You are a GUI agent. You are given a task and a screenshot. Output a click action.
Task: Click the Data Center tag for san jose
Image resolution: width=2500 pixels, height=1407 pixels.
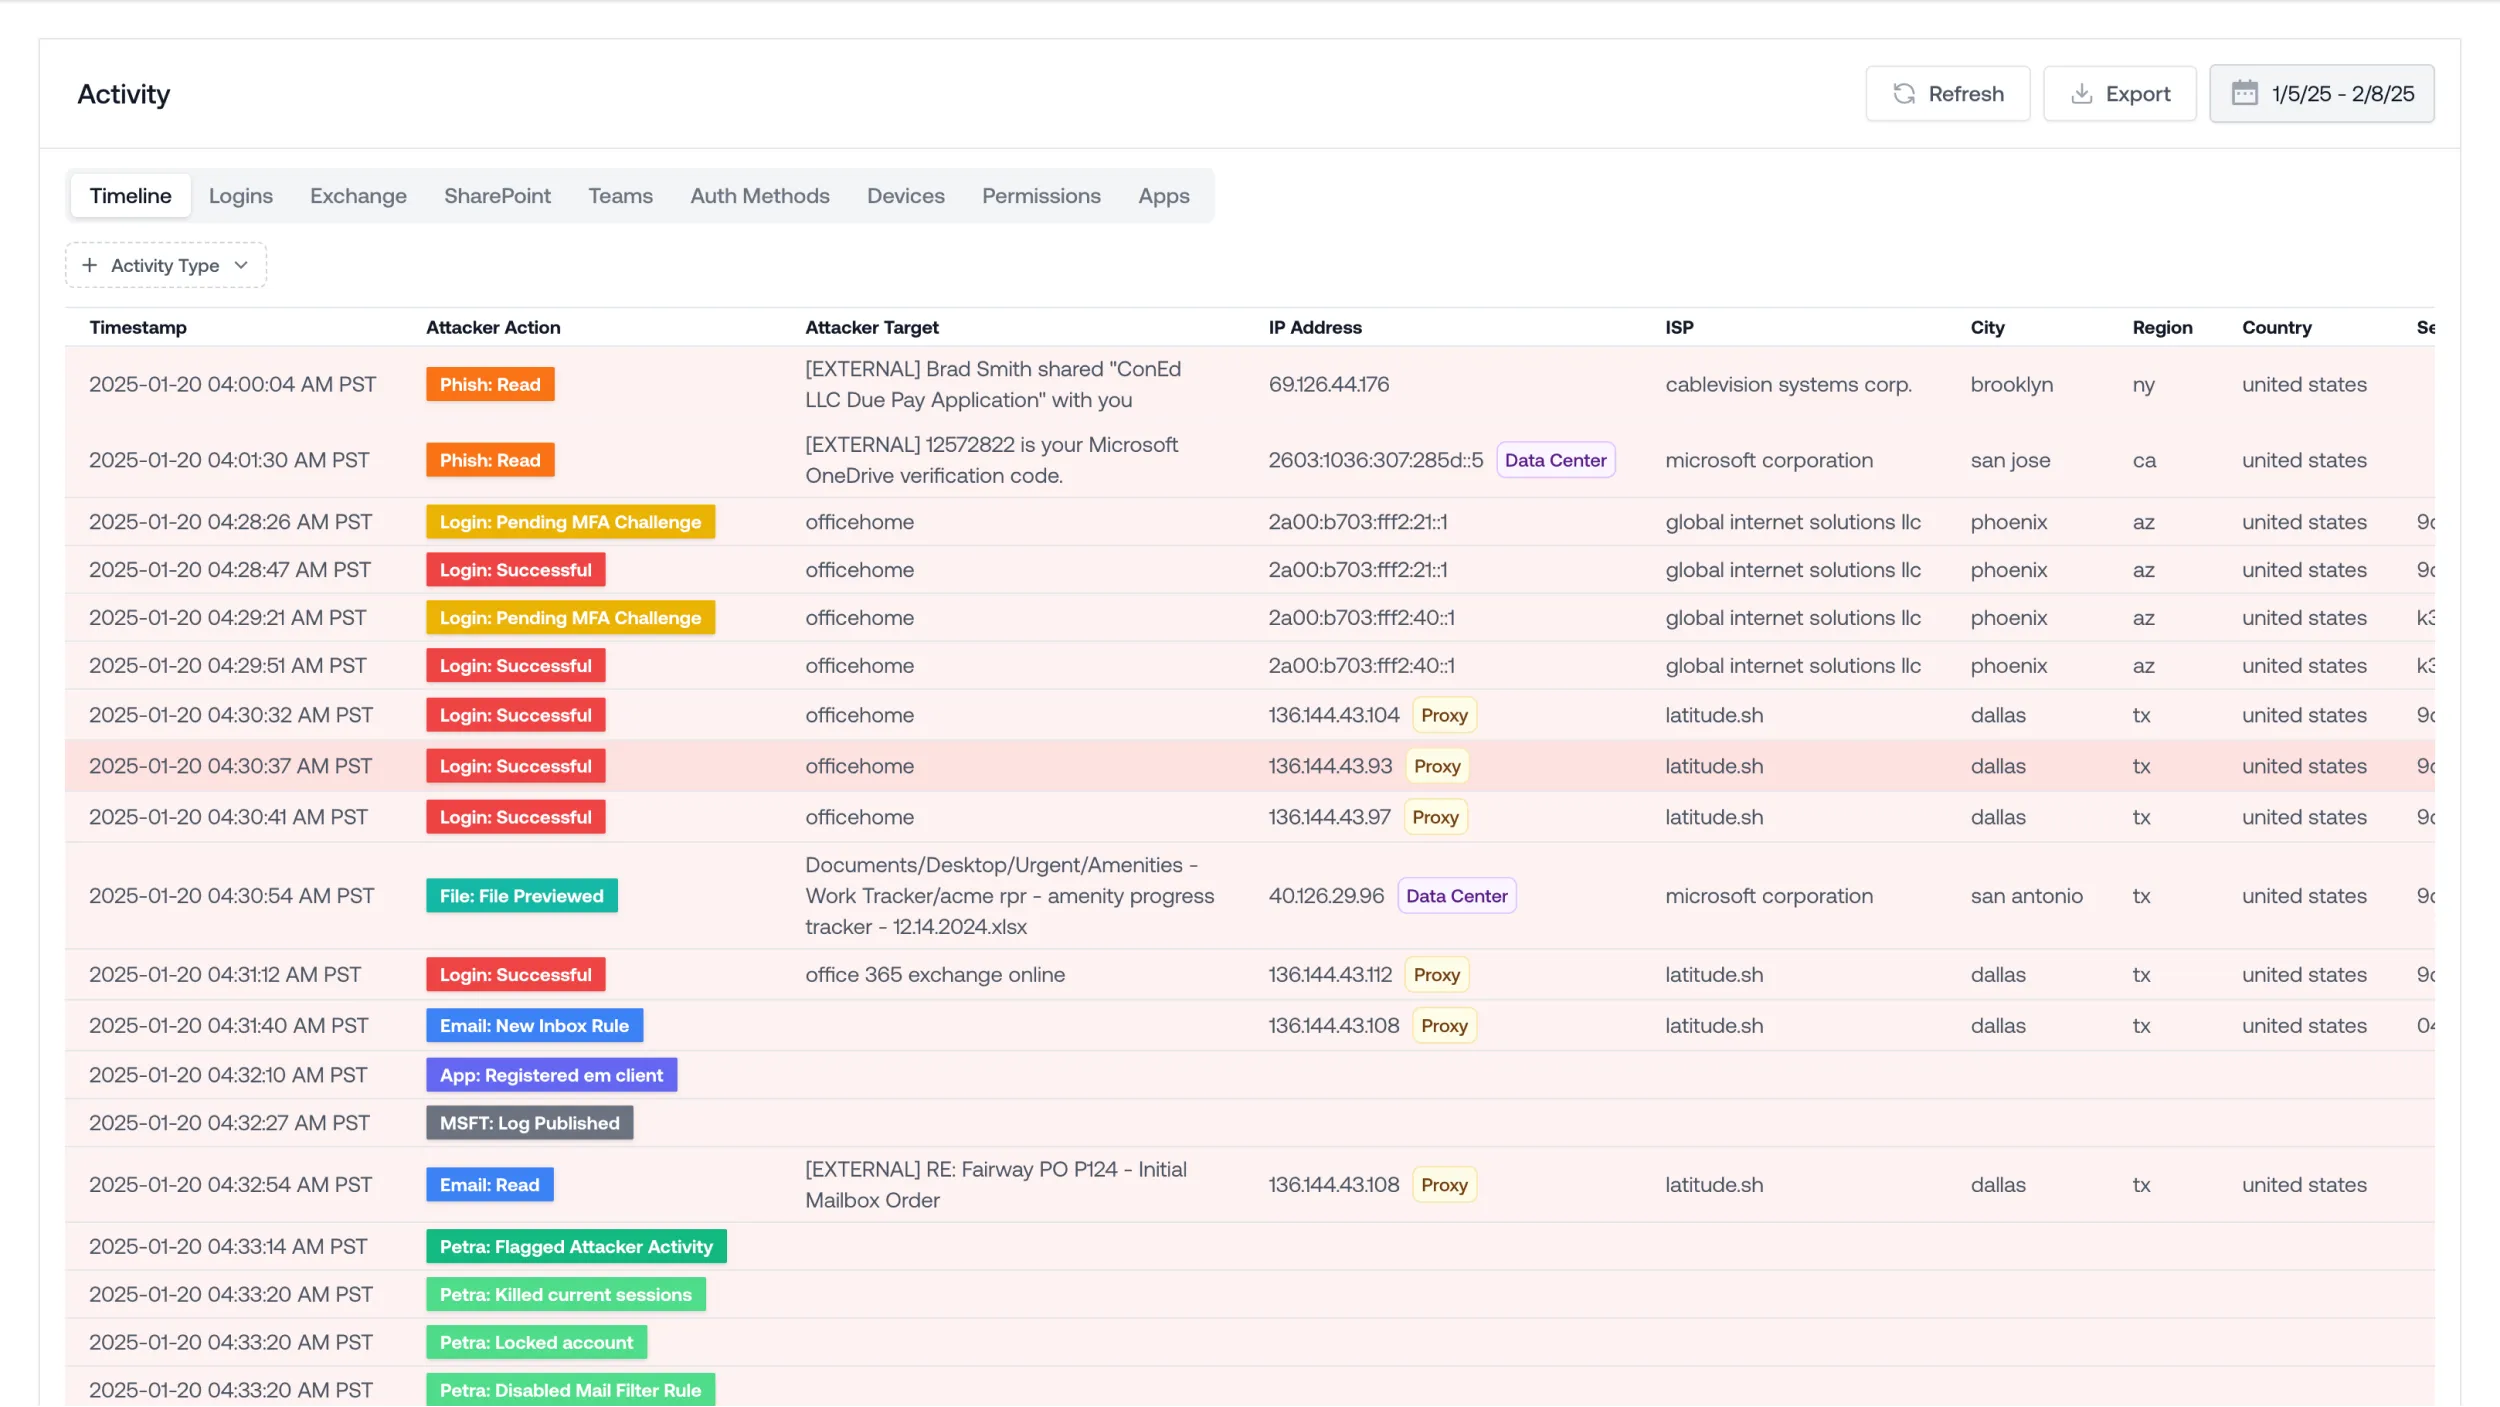pyautogui.click(x=1555, y=460)
